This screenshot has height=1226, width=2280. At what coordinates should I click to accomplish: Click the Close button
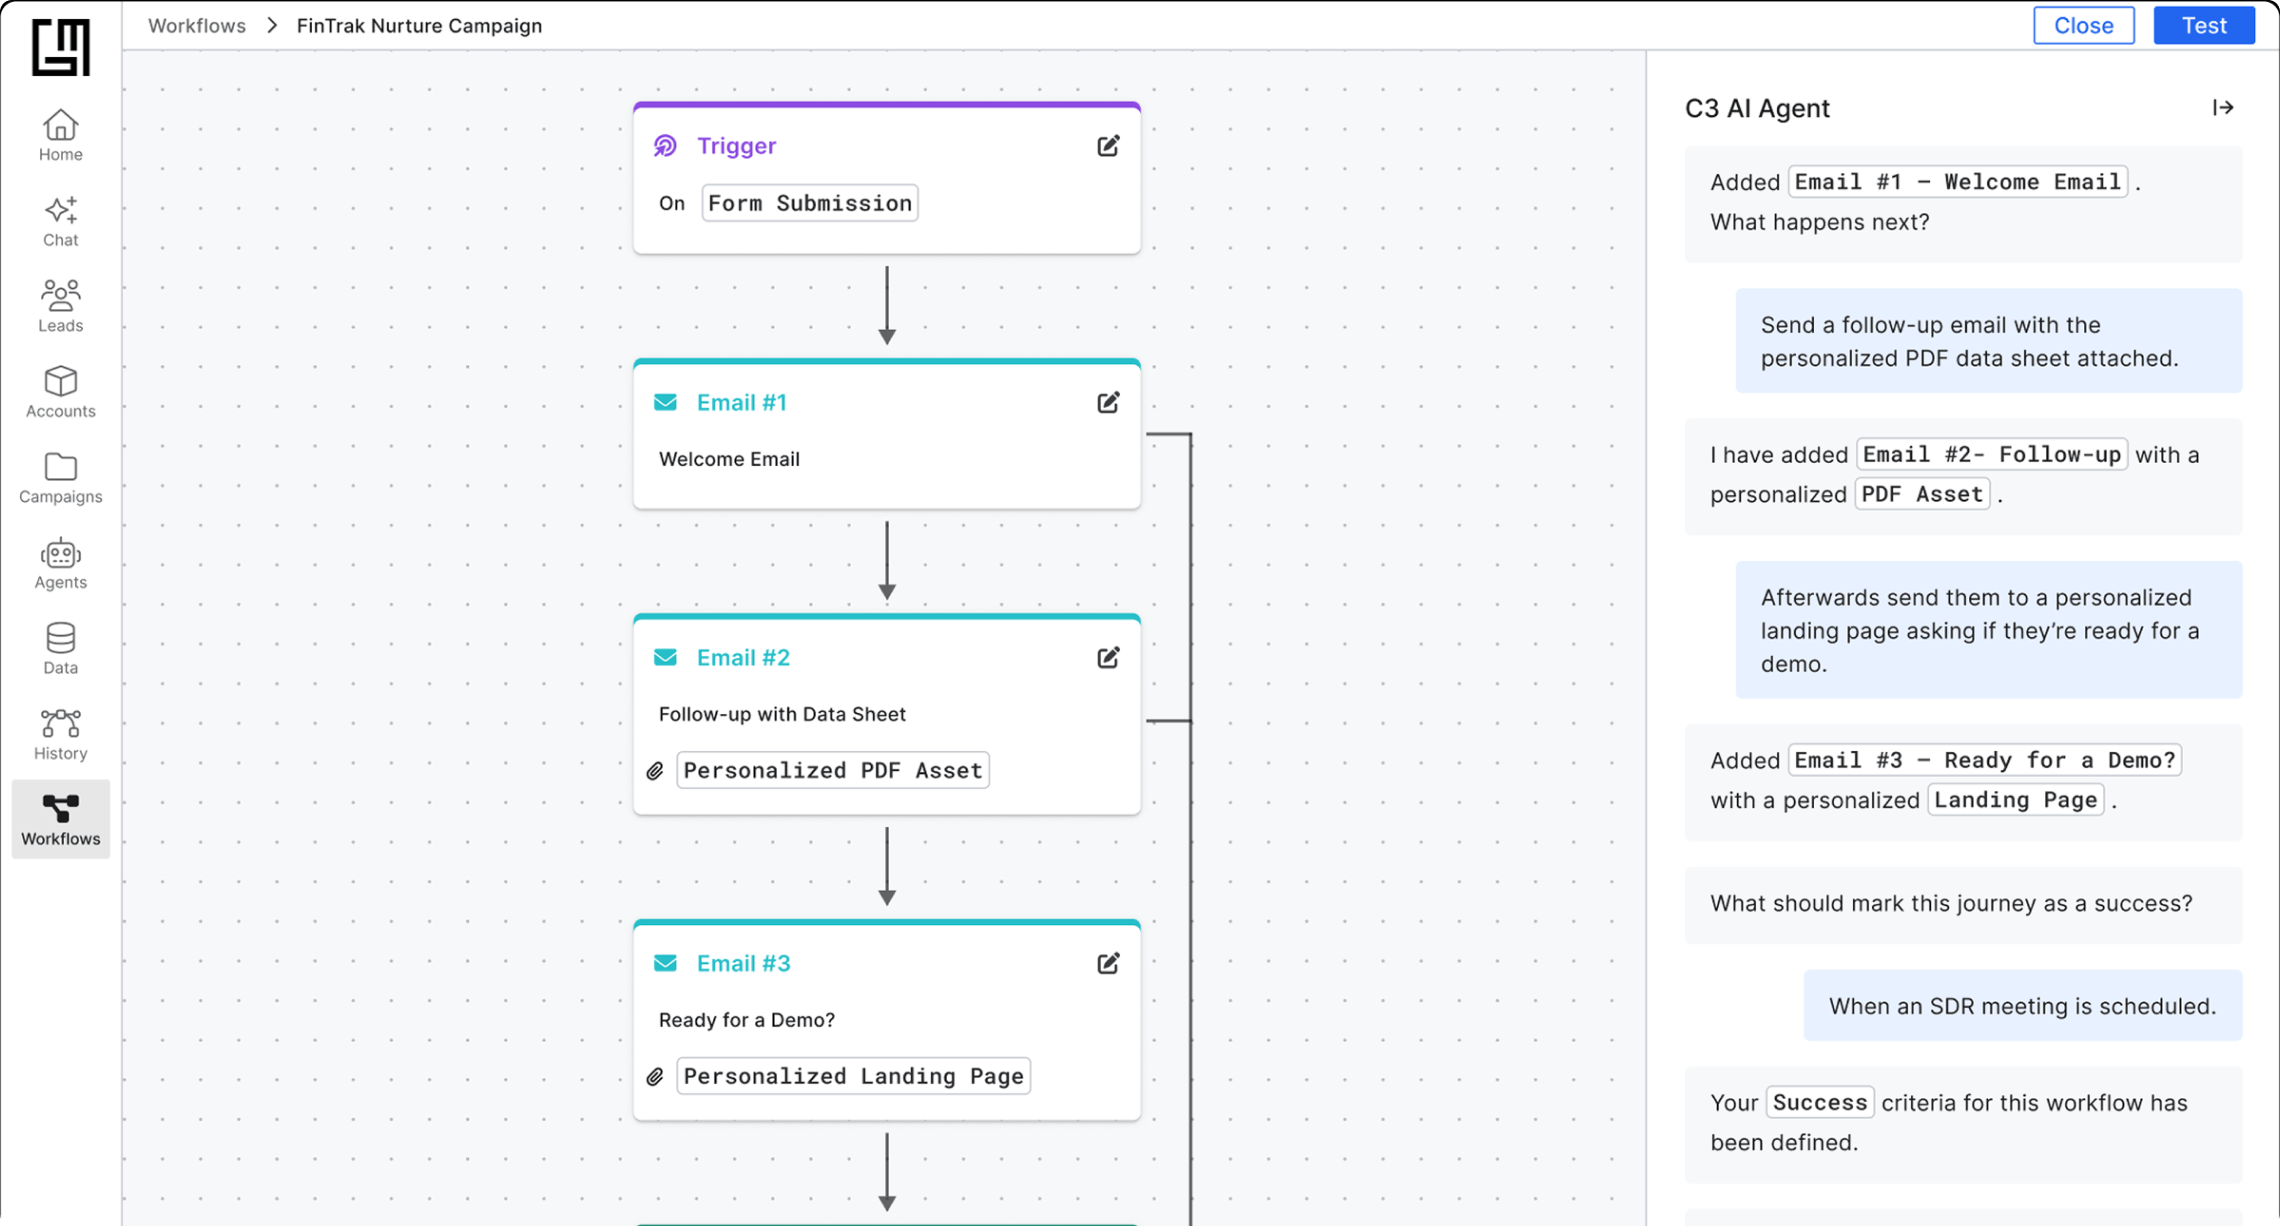tap(2084, 26)
